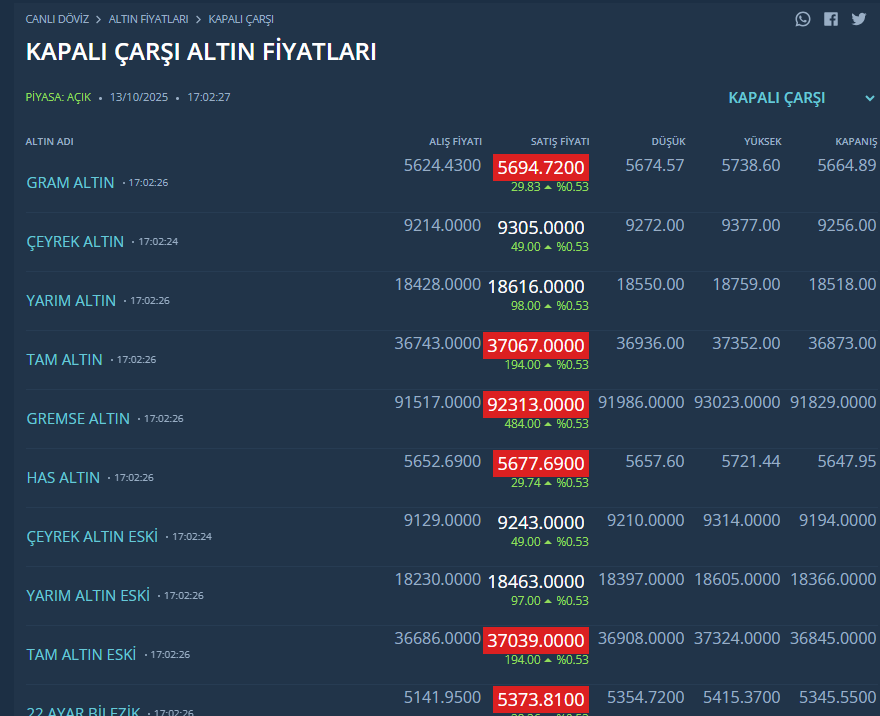Click the ALIŞ FİYATI column header

[455, 142]
